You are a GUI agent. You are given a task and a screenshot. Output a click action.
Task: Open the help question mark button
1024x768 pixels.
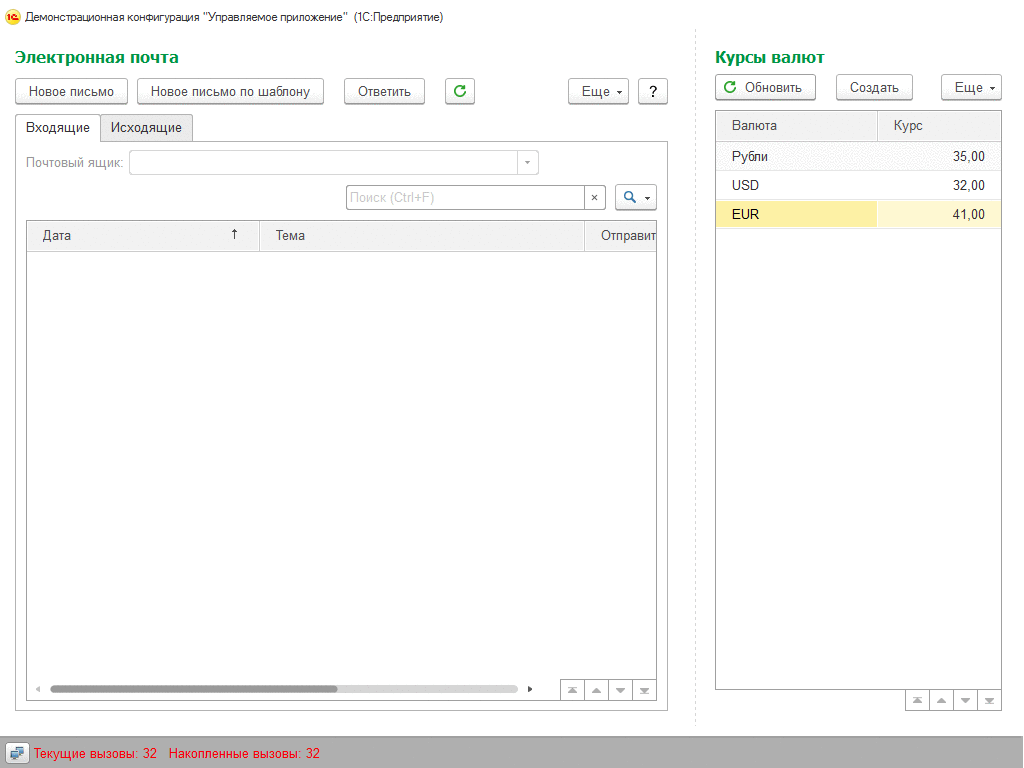[652, 91]
